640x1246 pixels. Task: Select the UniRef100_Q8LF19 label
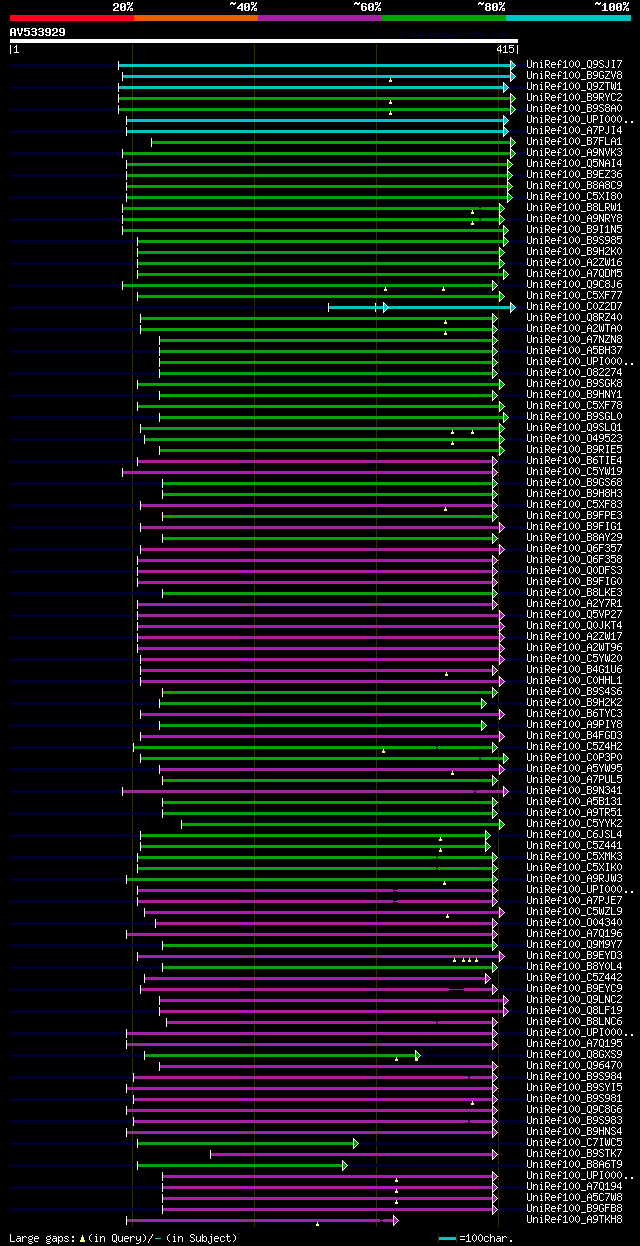pos(574,1010)
